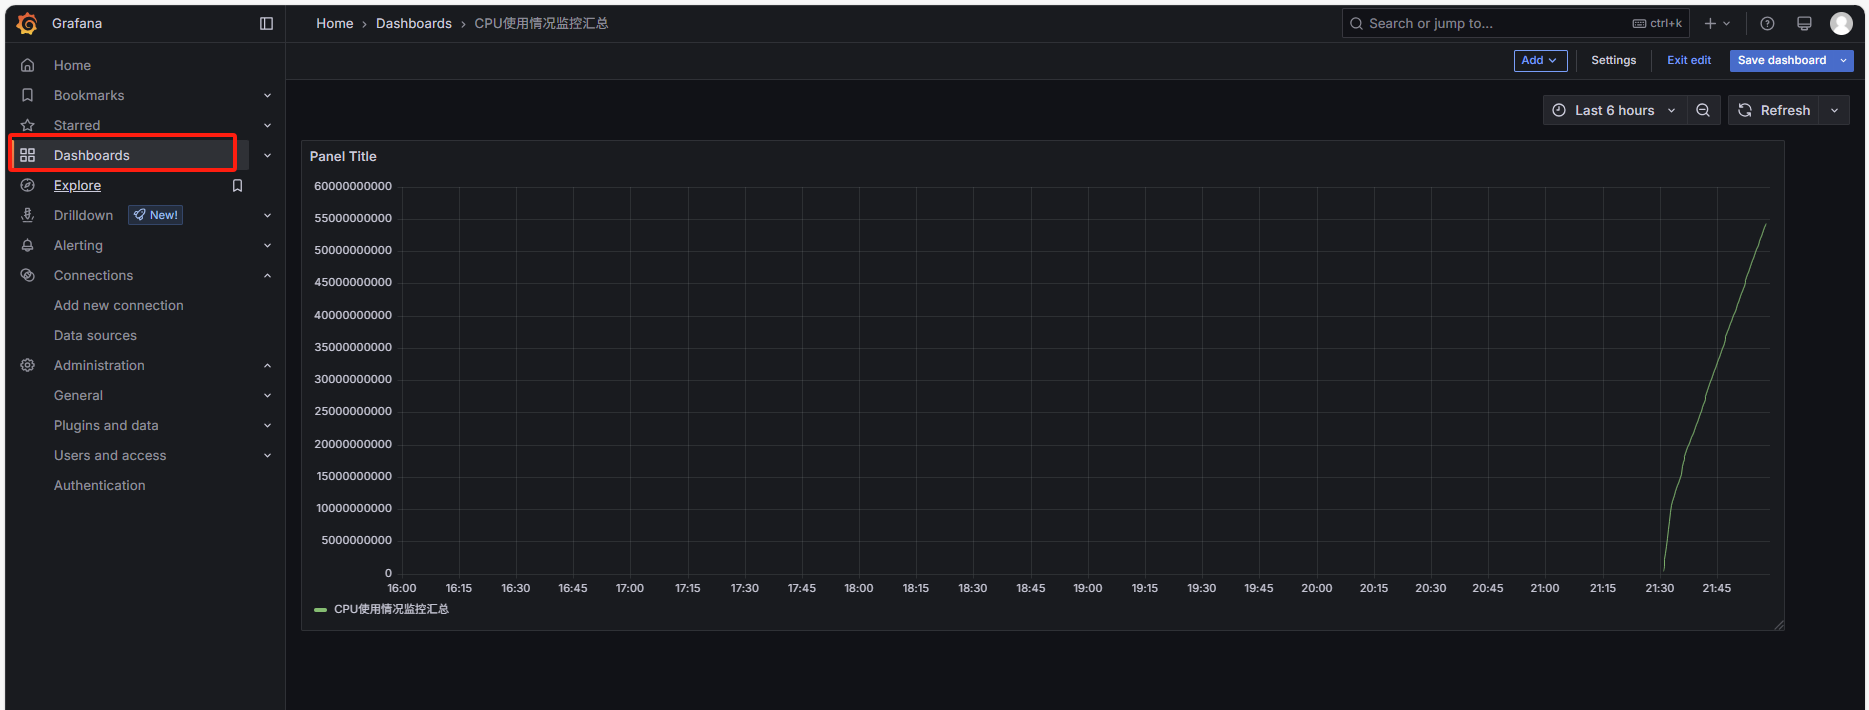The image size is (1869, 710).
Task: Open the help question-mark icon
Action: coord(1767,23)
